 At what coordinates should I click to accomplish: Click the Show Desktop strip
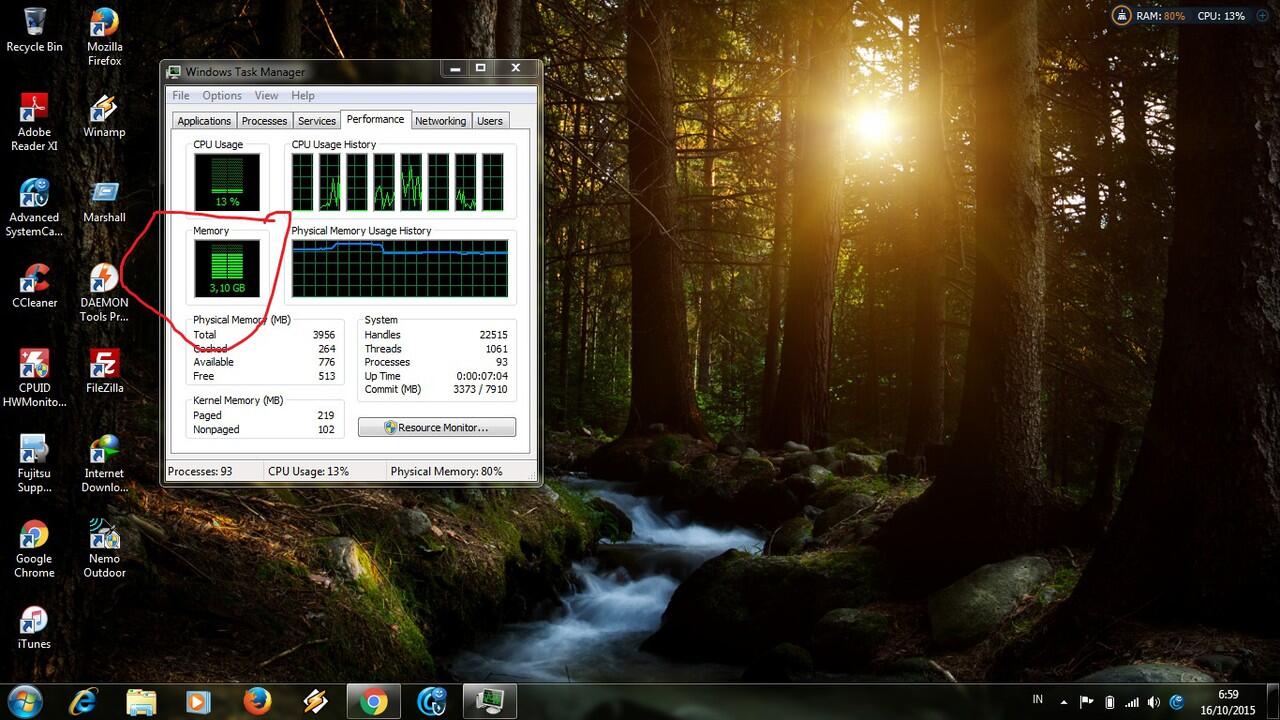coord(1272,702)
